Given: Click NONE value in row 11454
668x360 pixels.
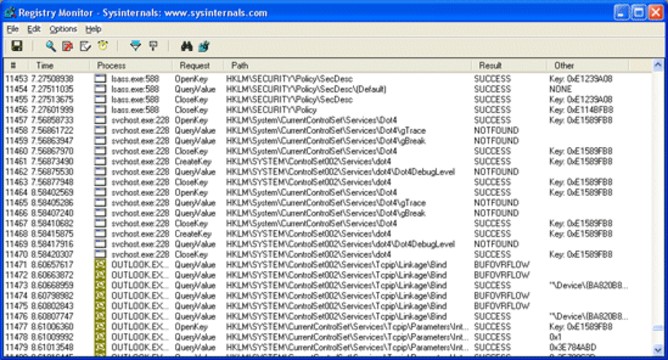Looking at the screenshot, I should [x=560, y=89].
